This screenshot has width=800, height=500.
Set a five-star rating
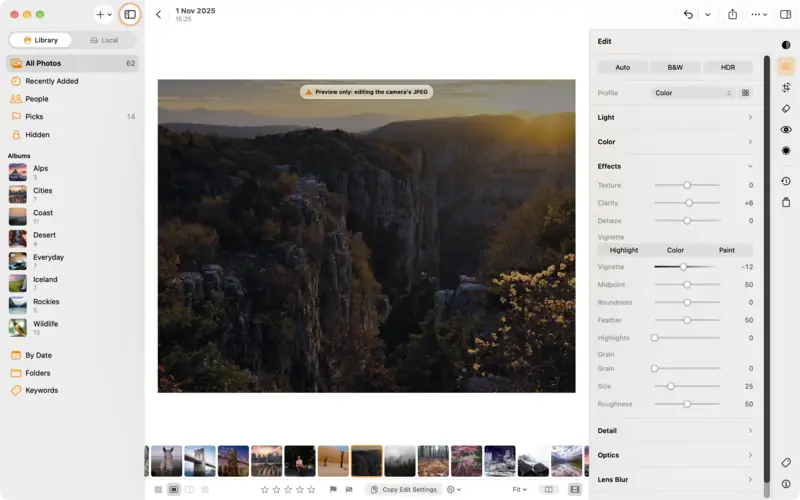[311, 490]
